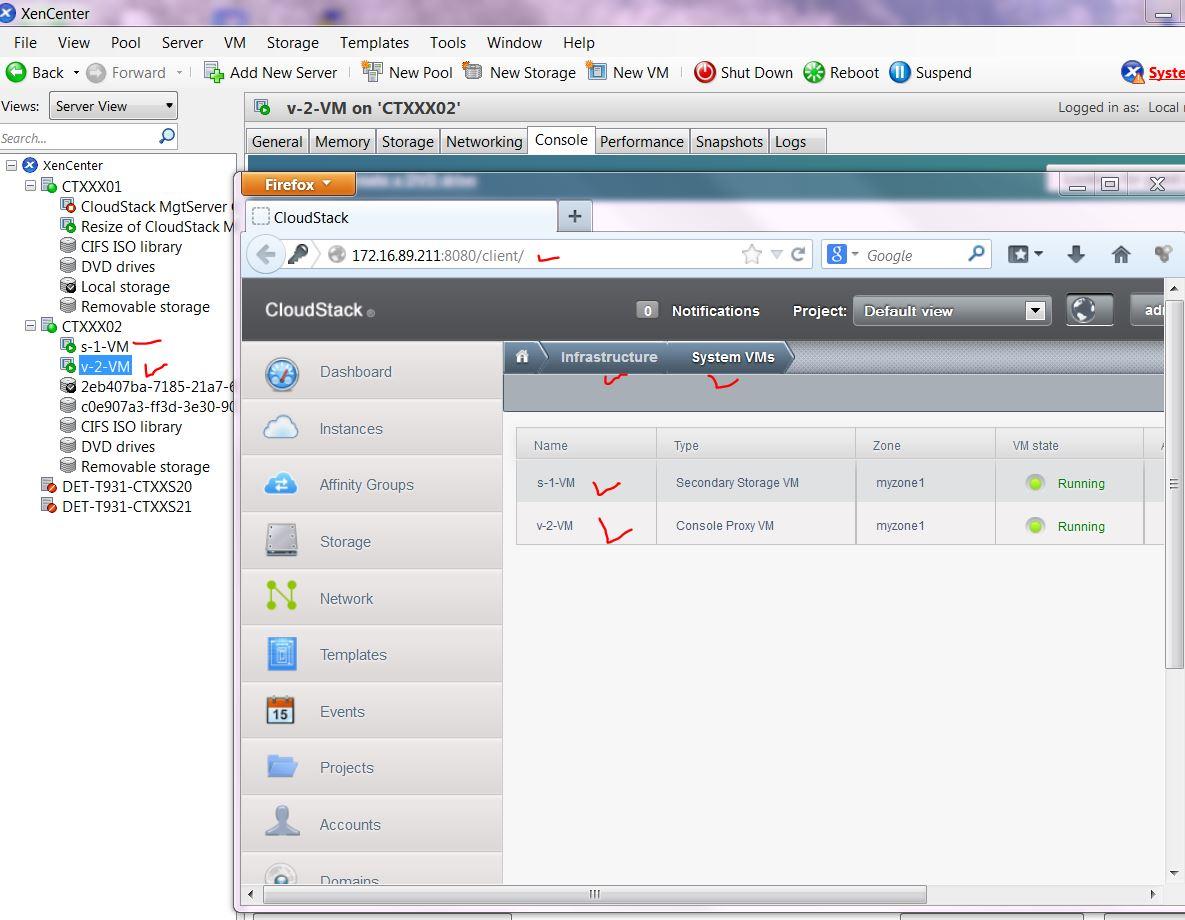Viewport: 1185px width, 920px height.
Task: Open the Back history dropdown arrow
Action: pos(76,73)
